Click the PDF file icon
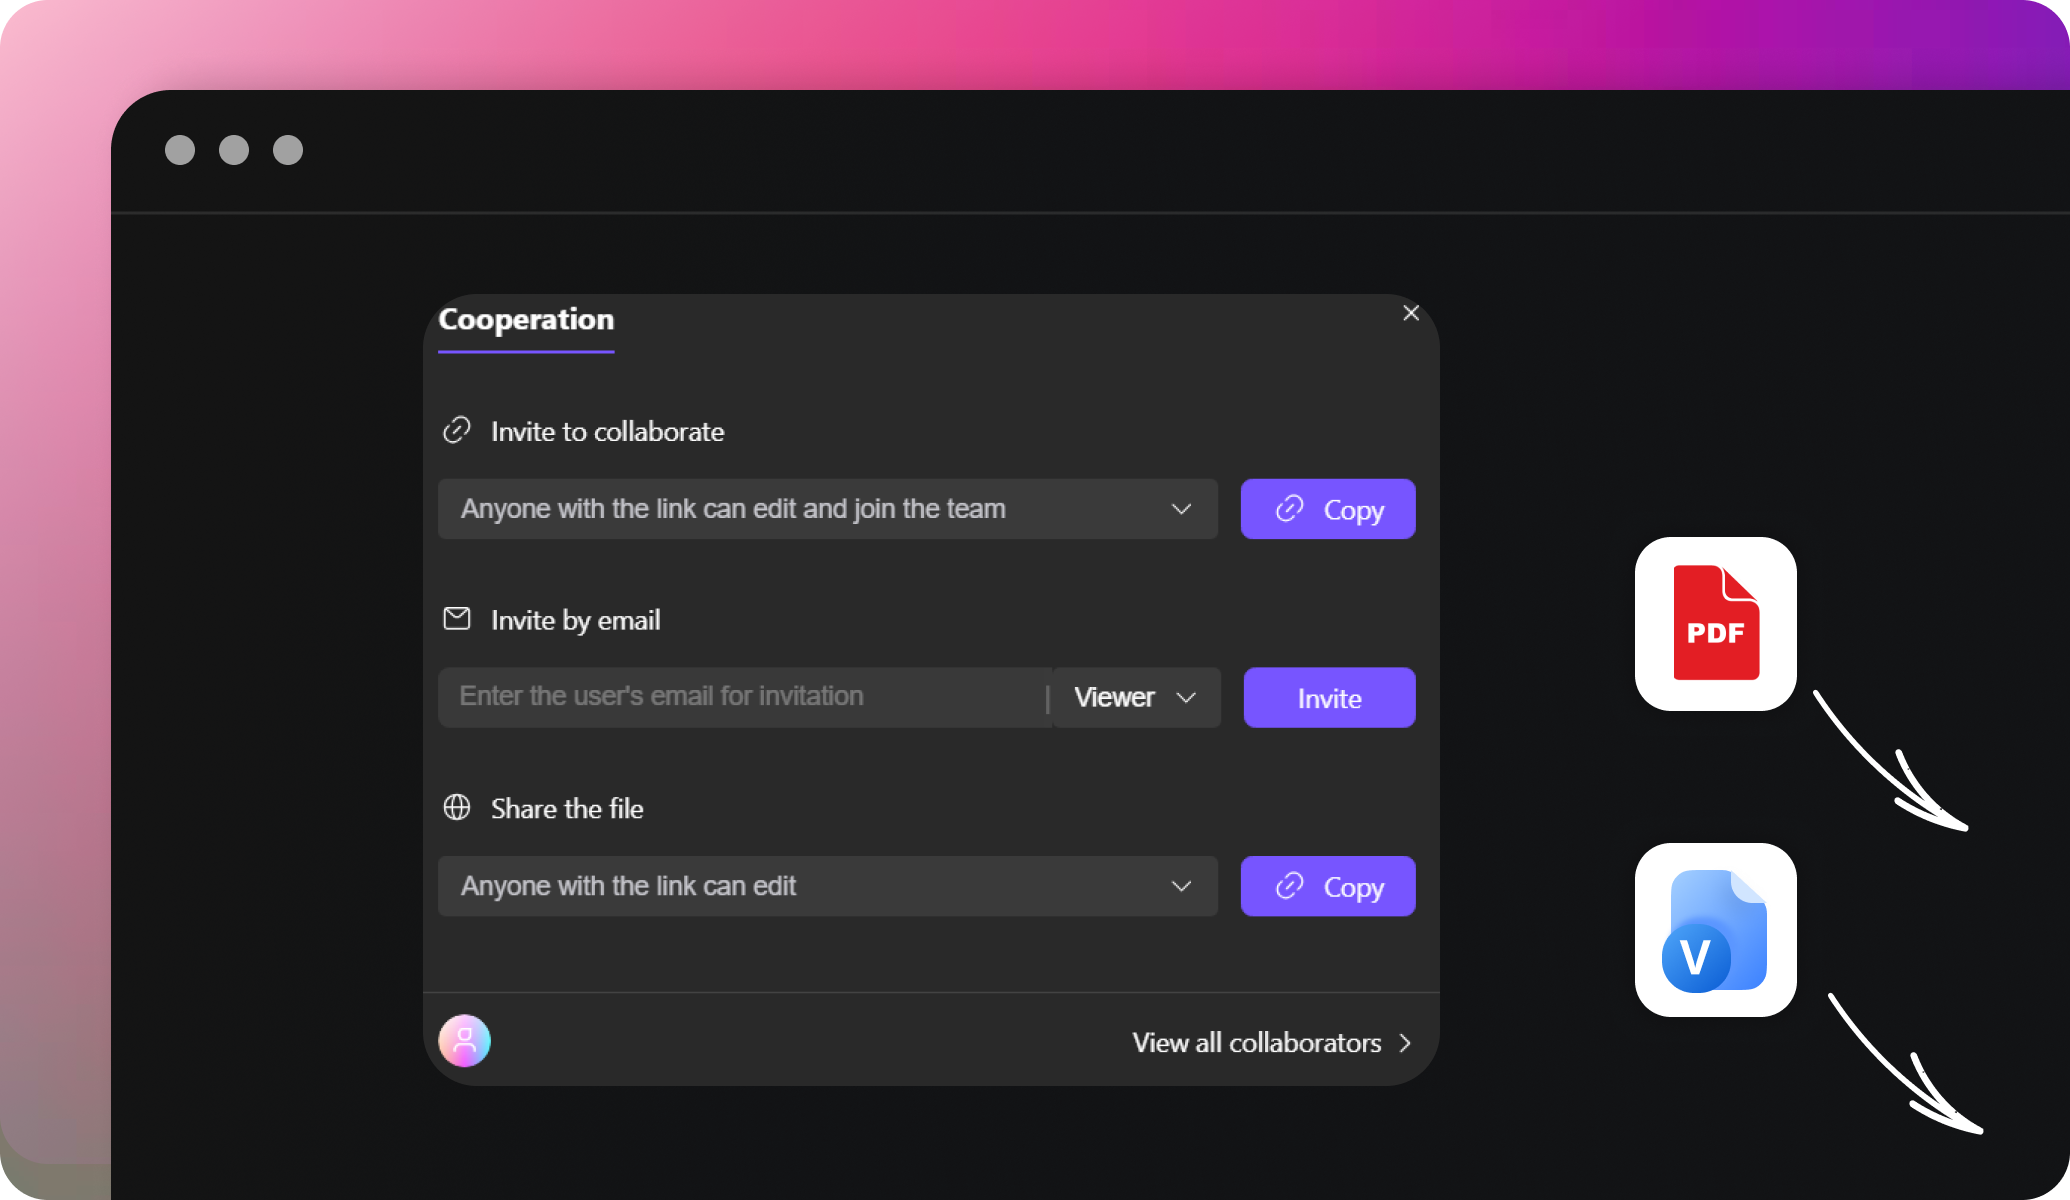 [x=1716, y=623]
